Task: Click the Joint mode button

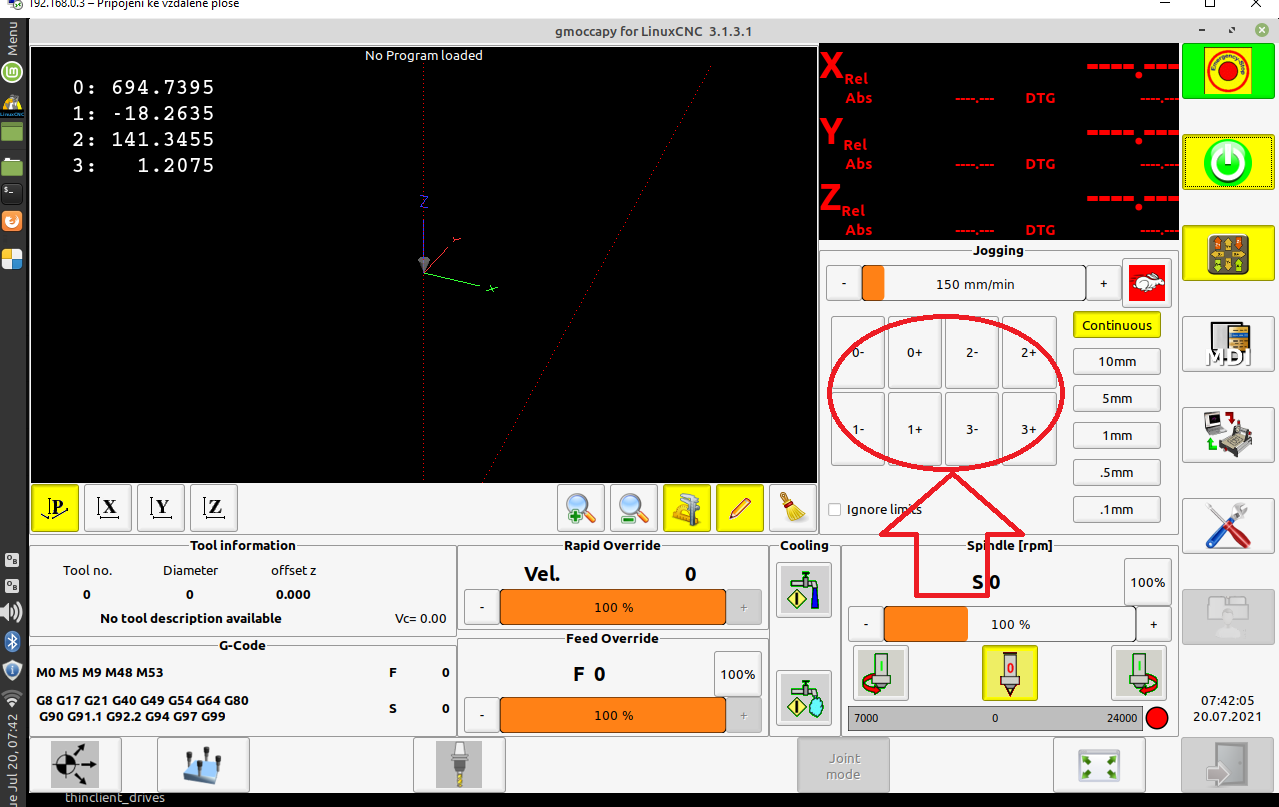Action: (843, 766)
